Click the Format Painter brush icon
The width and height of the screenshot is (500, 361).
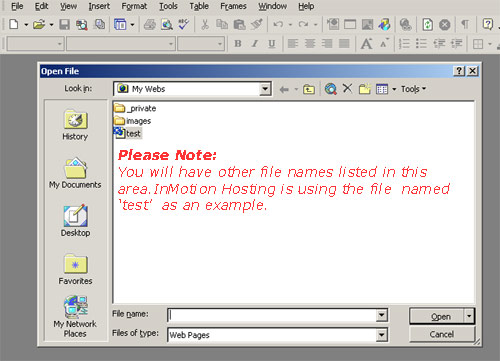tap(256, 25)
